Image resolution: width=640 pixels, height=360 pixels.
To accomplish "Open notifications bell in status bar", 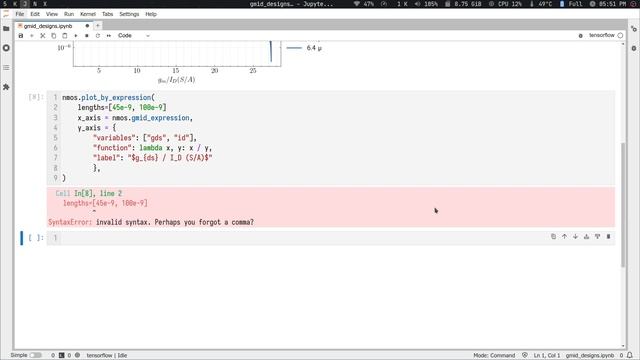I will 630,355.
